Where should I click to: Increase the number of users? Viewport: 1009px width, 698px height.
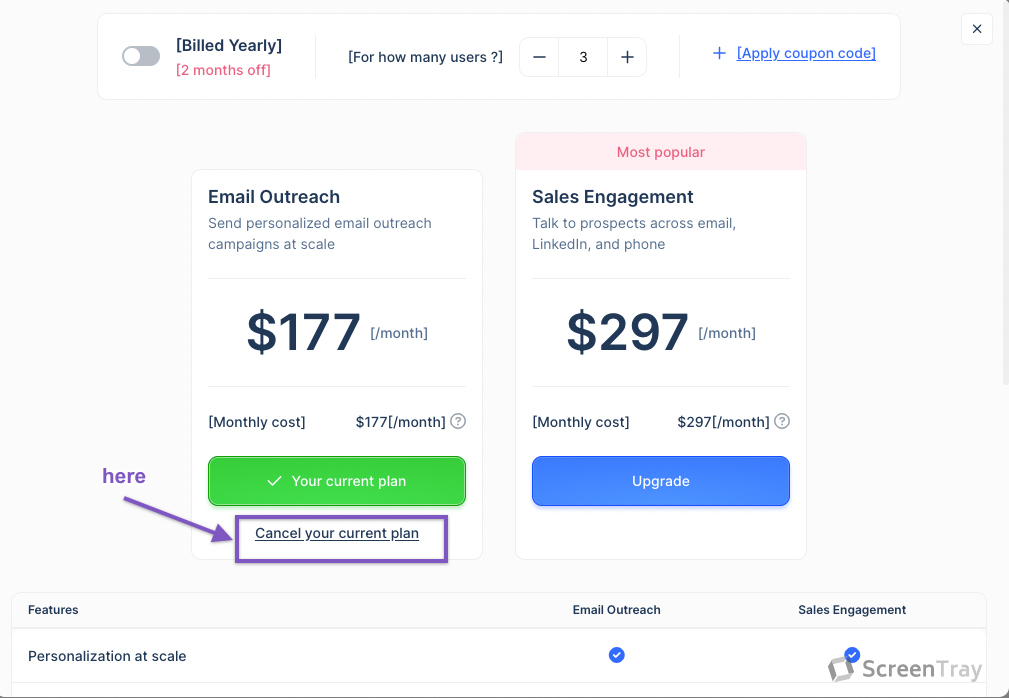point(627,57)
